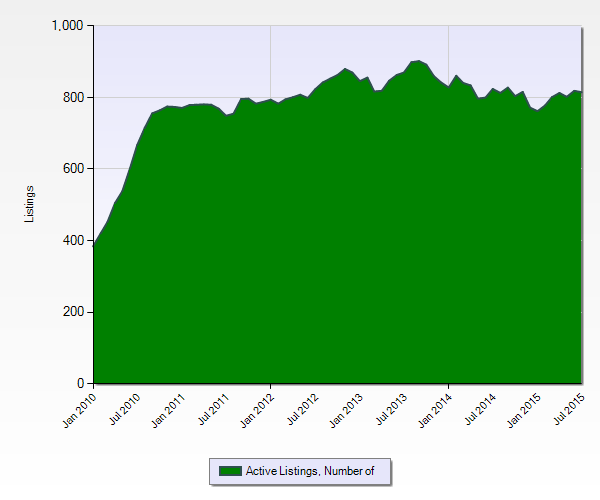
Task: Click the '200' y-axis label
Action: click(x=73, y=312)
